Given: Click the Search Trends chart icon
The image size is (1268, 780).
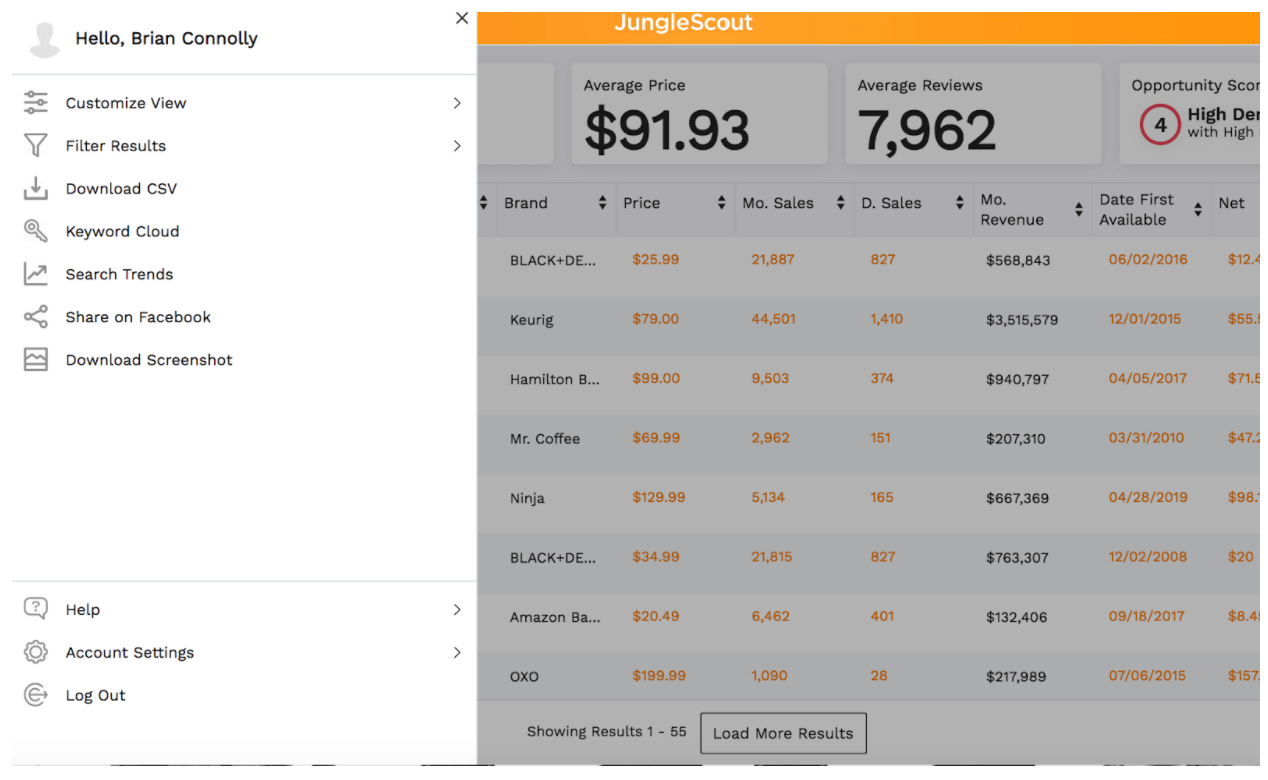Looking at the screenshot, I should click(x=36, y=274).
